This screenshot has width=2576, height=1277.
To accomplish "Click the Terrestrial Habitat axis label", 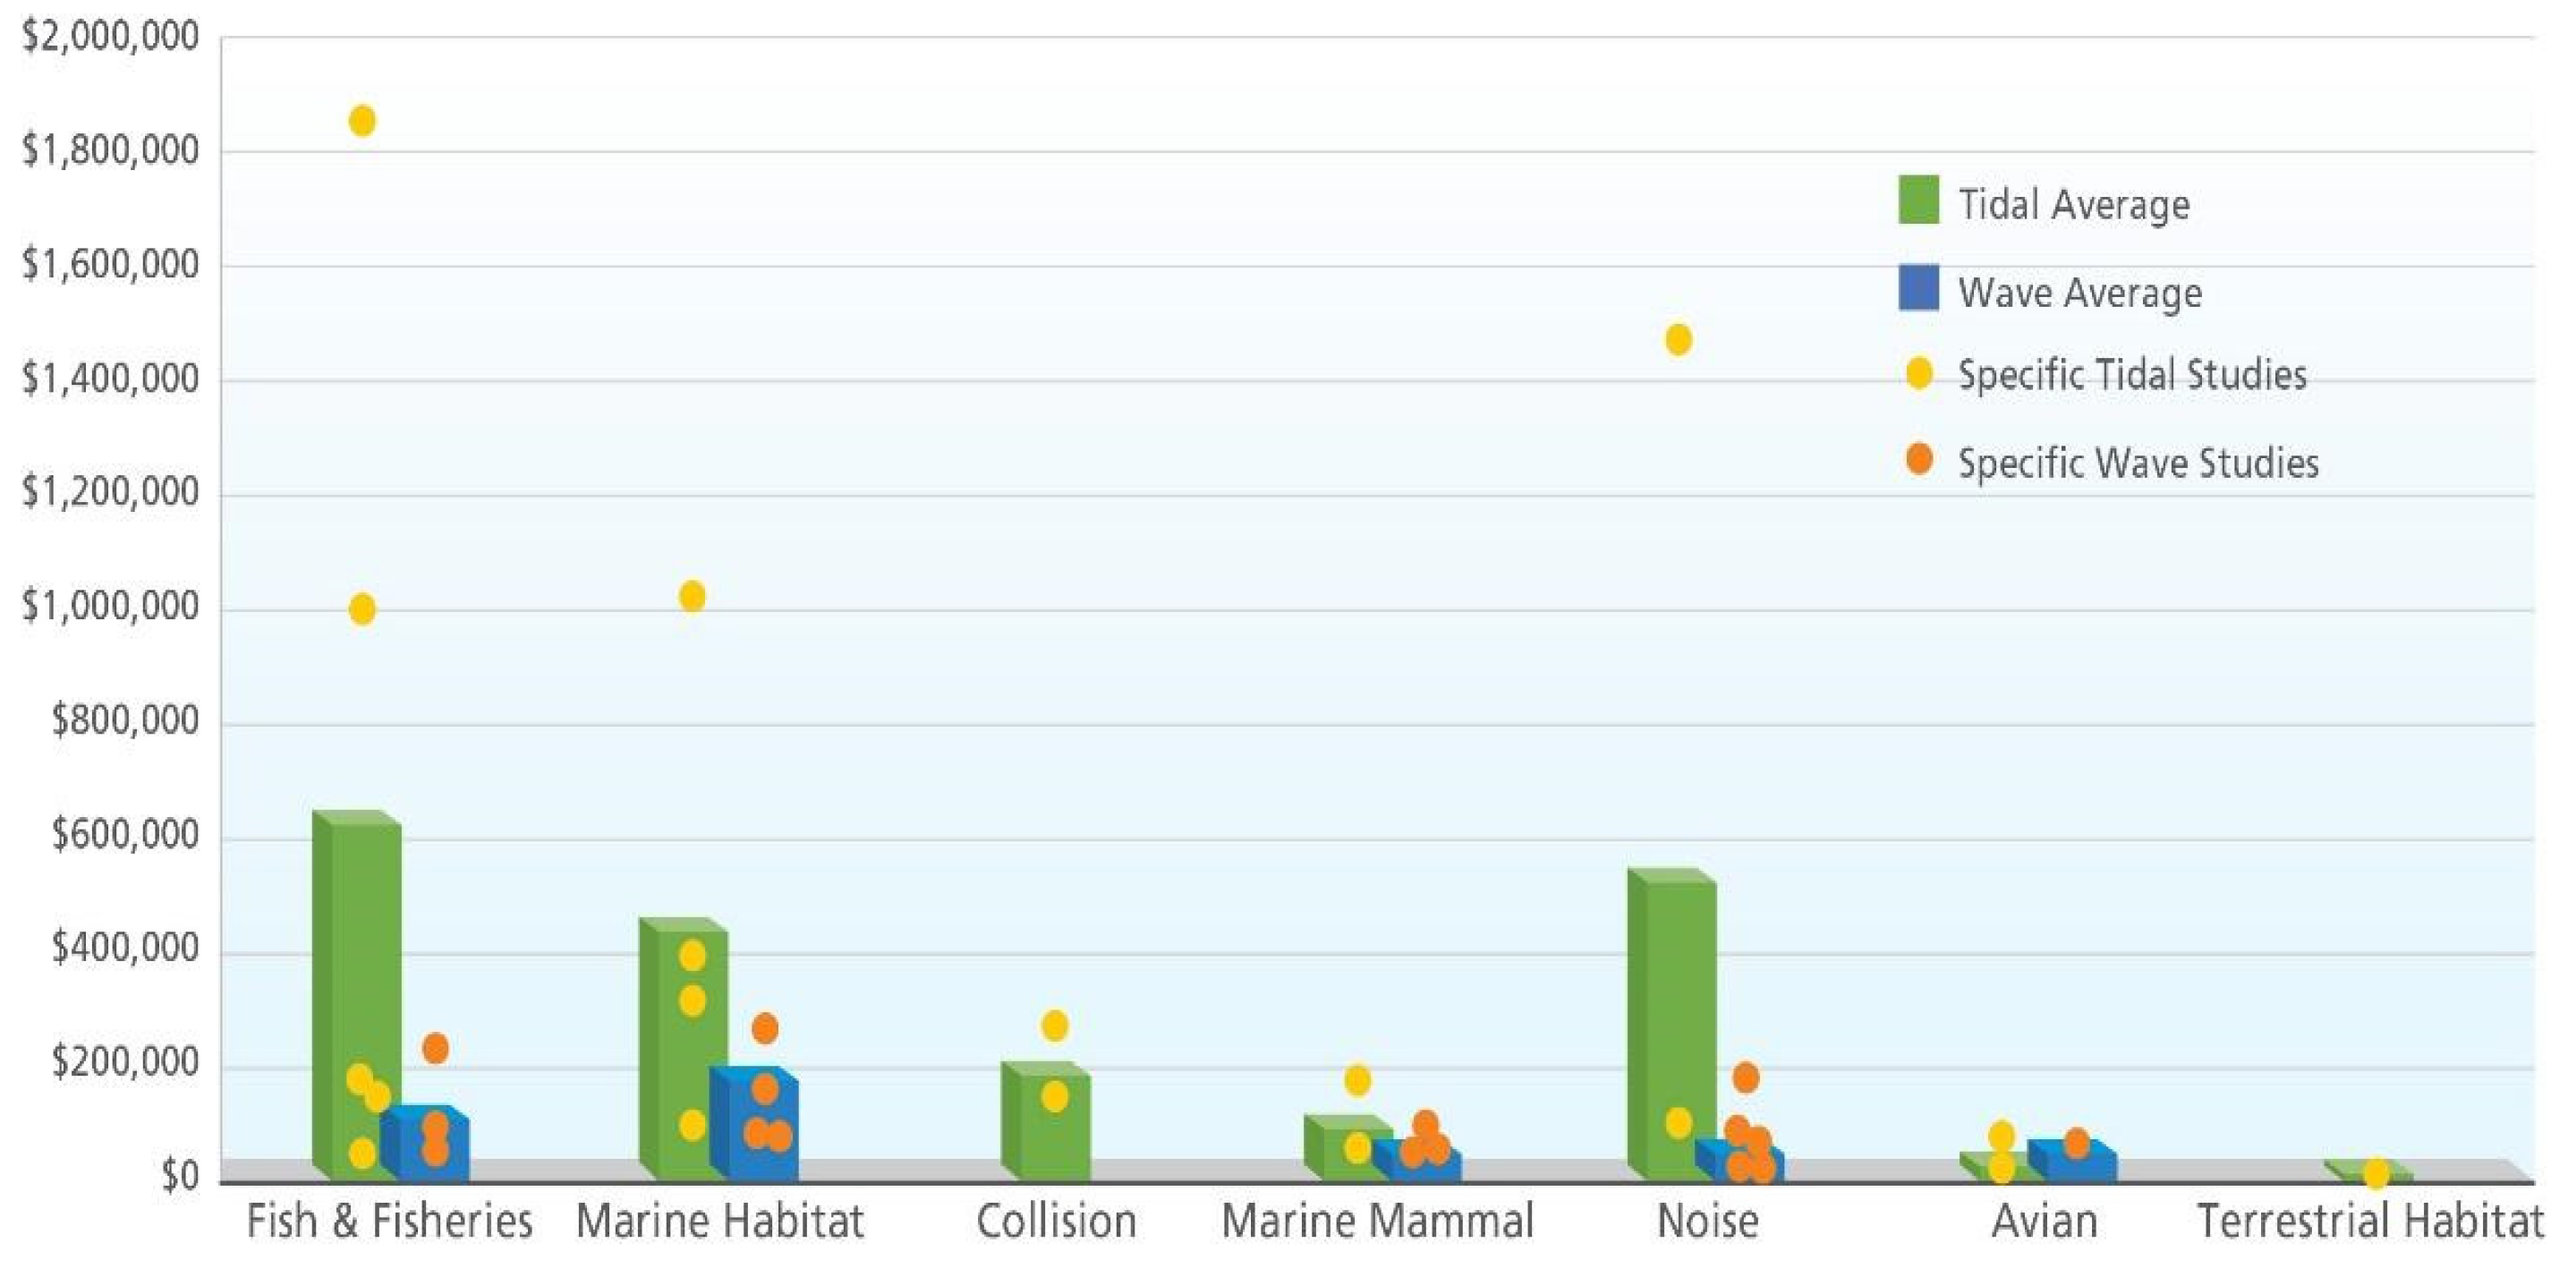I will click(x=2370, y=1221).
